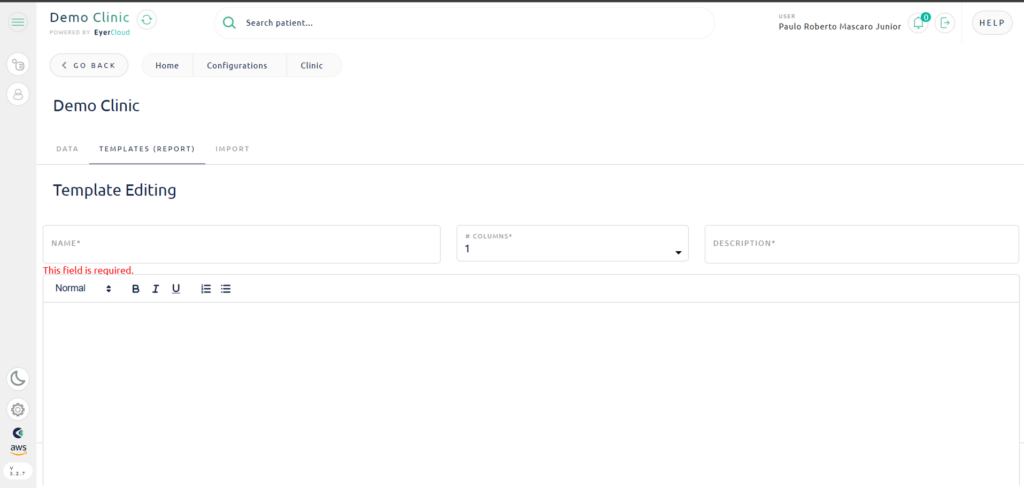Click the Name input field
Image resolution: width=1024 pixels, height=488 pixels.
[241, 245]
